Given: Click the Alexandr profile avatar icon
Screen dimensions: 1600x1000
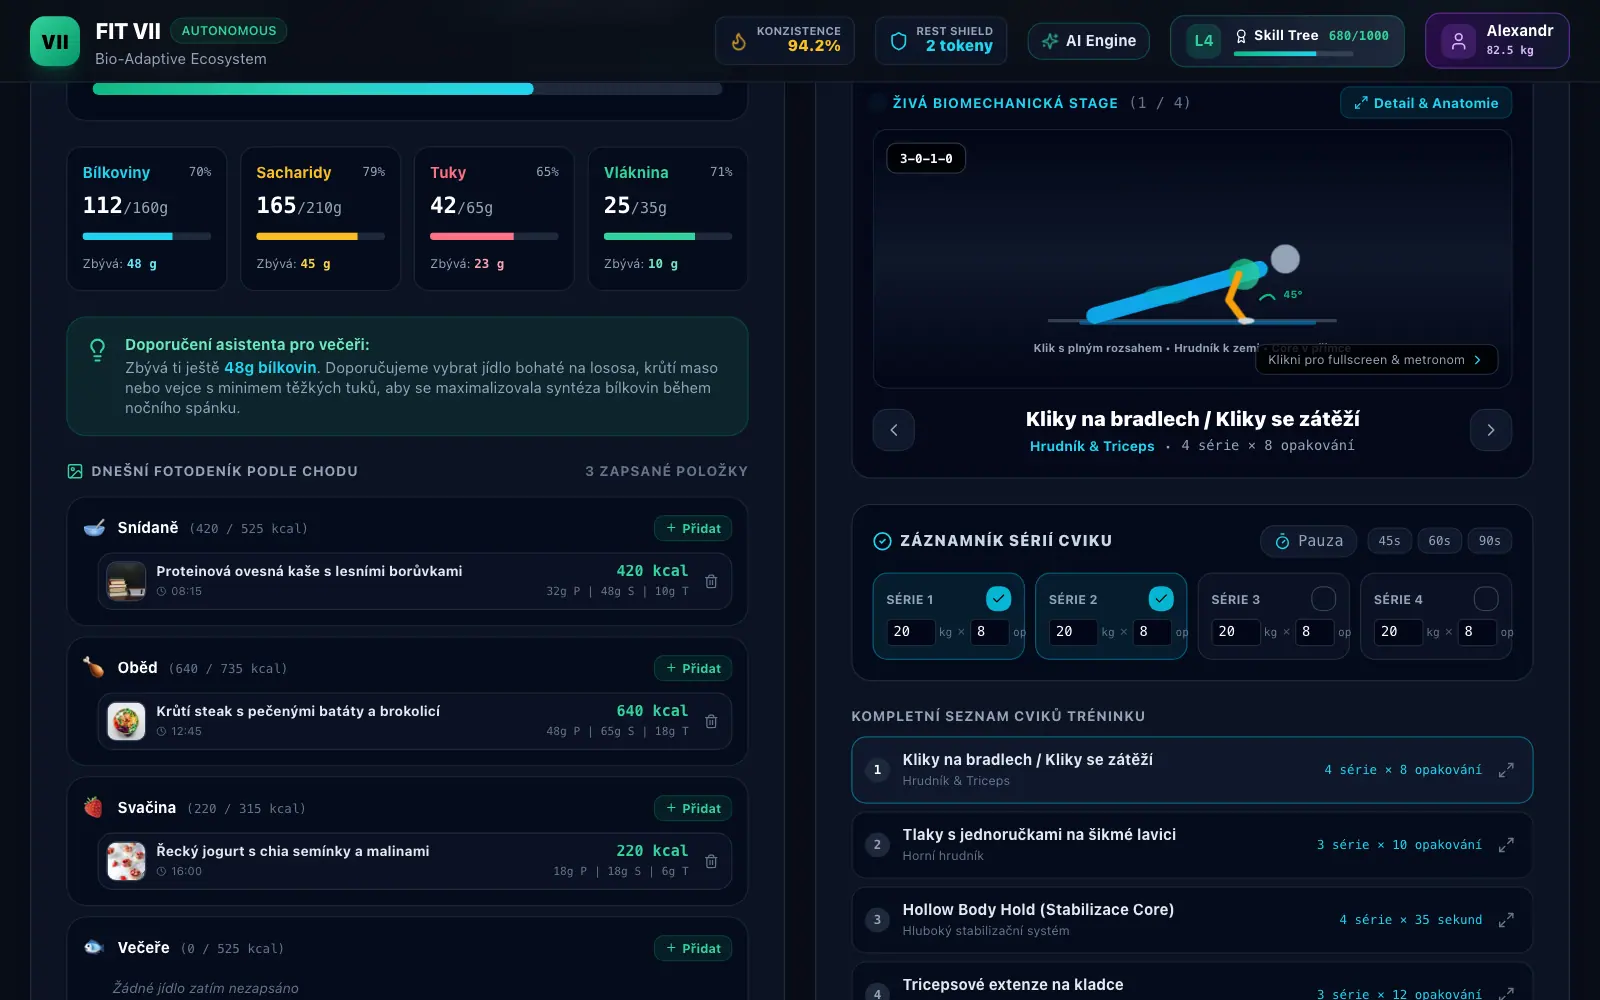Looking at the screenshot, I should (1458, 41).
